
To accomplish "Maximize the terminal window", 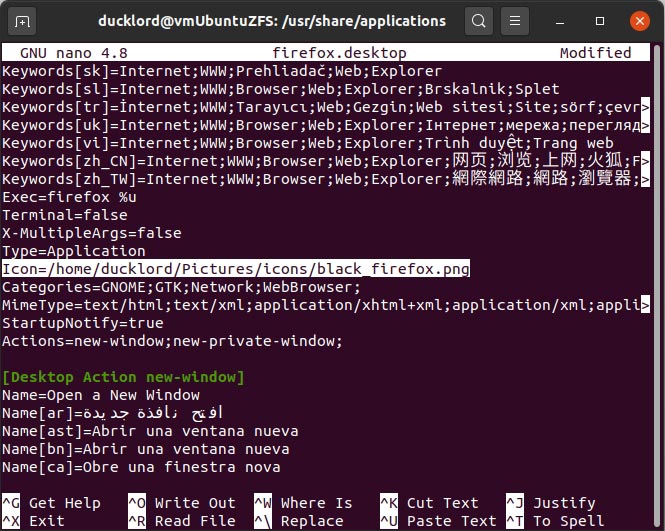I will (x=600, y=21).
